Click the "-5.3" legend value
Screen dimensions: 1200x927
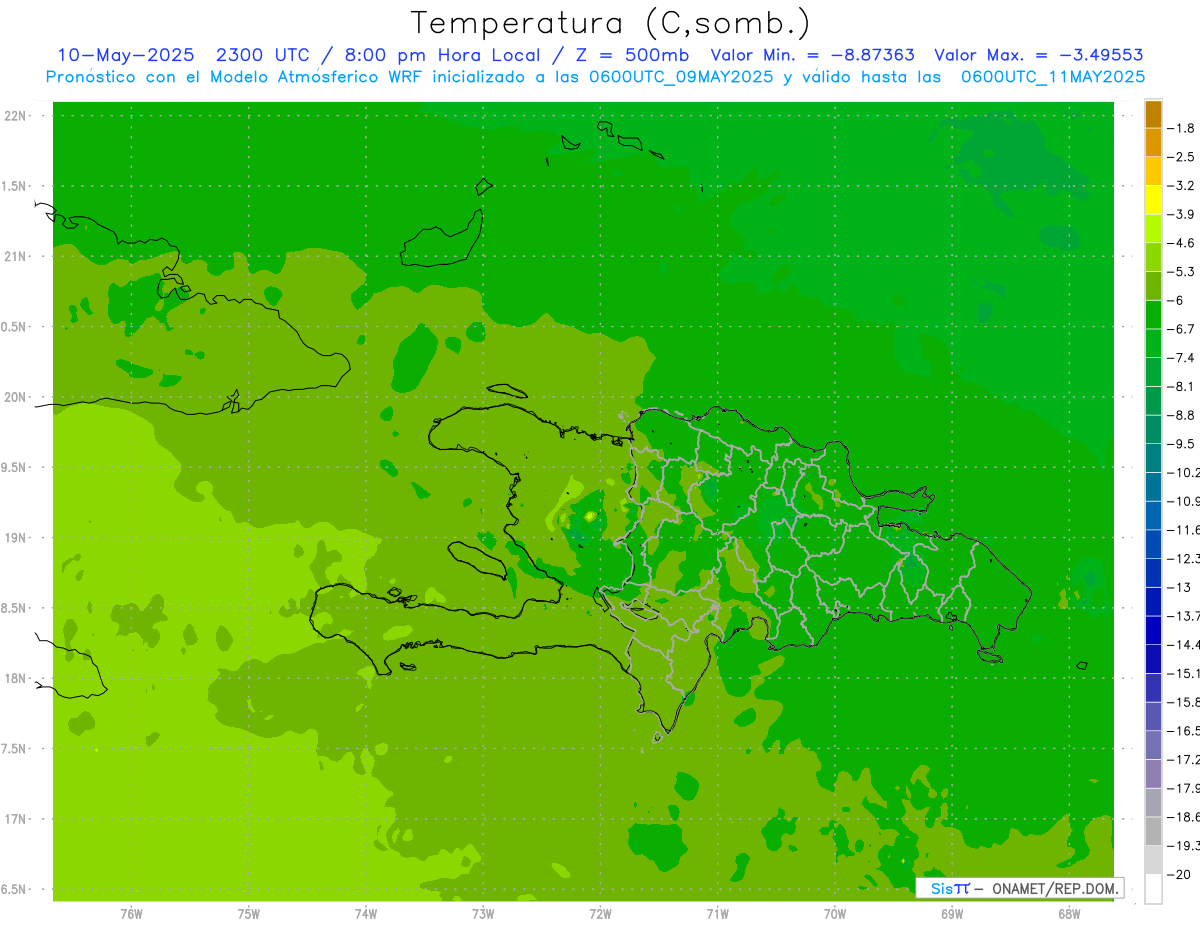pyautogui.click(x=1182, y=271)
